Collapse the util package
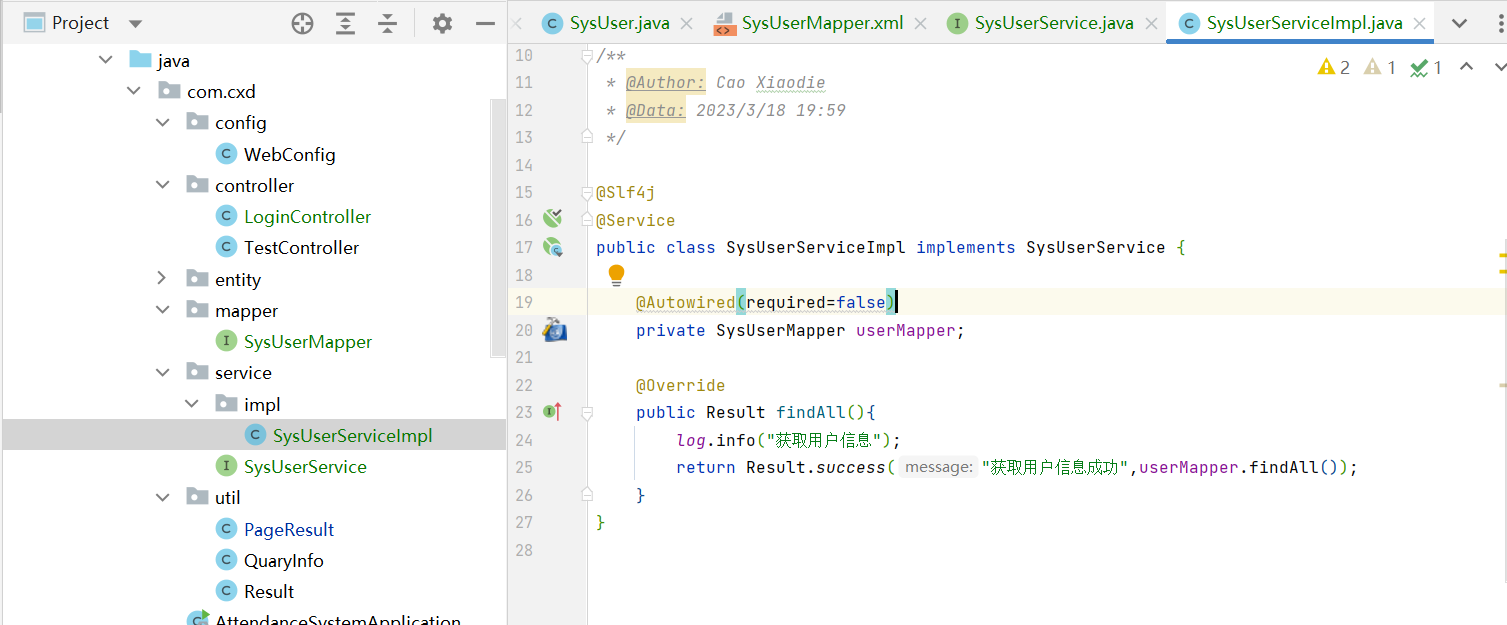This screenshot has height=625, width=1507. click(x=163, y=497)
